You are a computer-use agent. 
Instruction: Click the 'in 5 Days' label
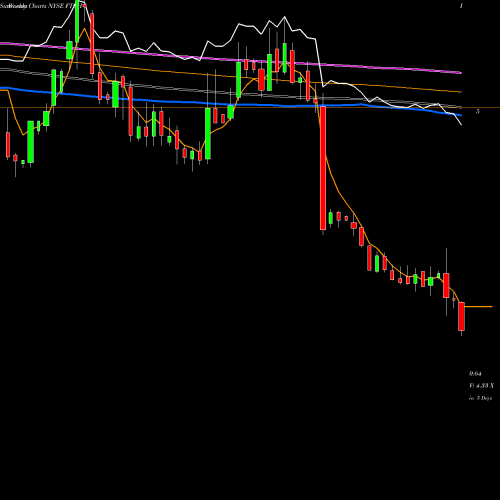480,398
